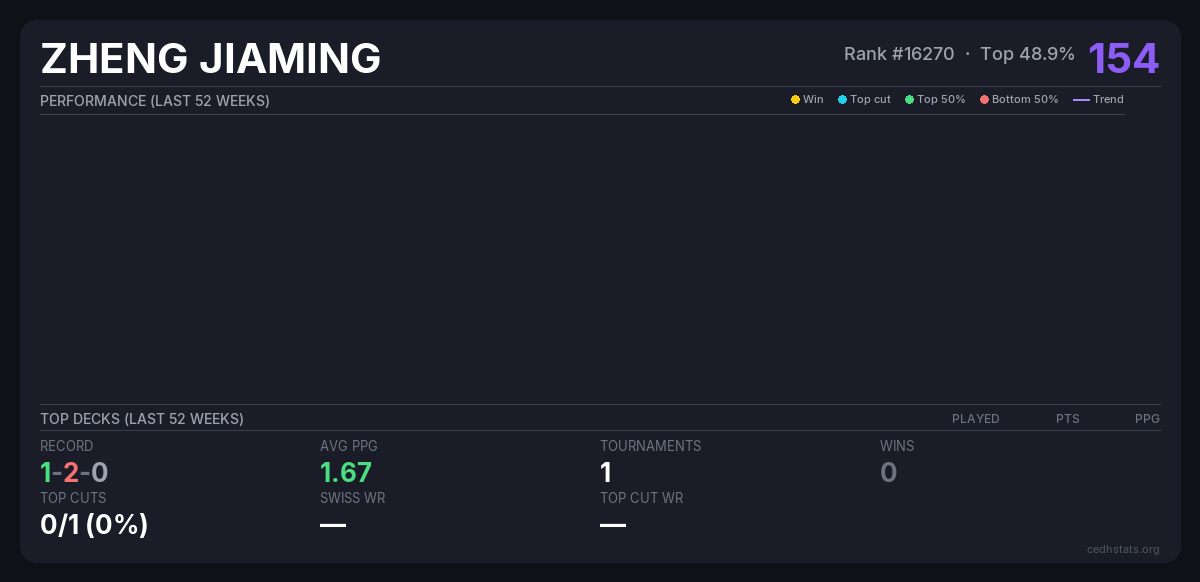Screen dimensions: 1200x582
Task: Click the green Top 50% legend dot
Action: (x=909, y=100)
